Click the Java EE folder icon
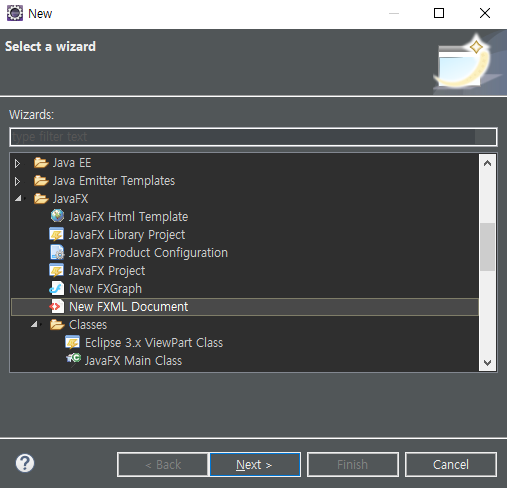 pyautogui.click(x=41, y=163)
